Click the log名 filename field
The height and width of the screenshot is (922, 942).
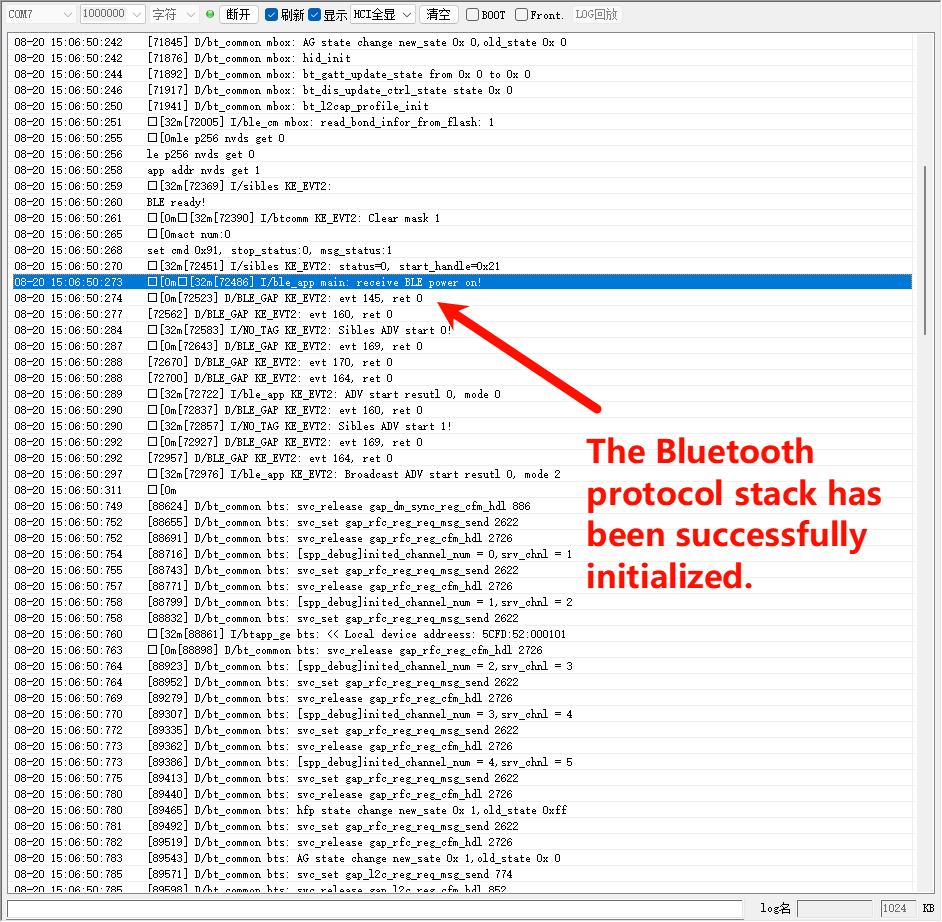pos(835,908)
